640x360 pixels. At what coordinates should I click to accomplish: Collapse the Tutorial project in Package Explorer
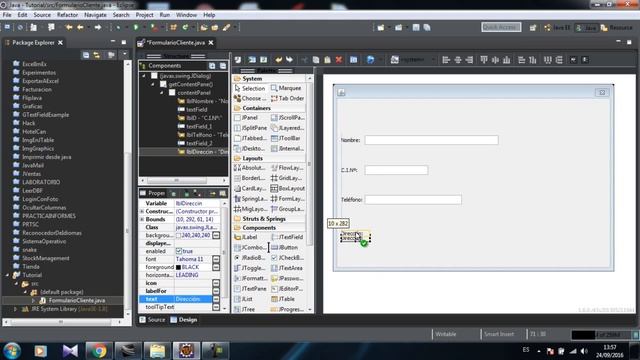click(7, 275)
